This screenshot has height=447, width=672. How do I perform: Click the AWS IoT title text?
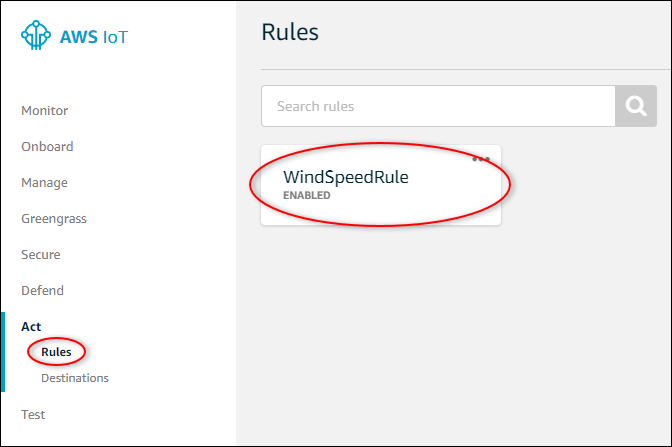(93, 37)
